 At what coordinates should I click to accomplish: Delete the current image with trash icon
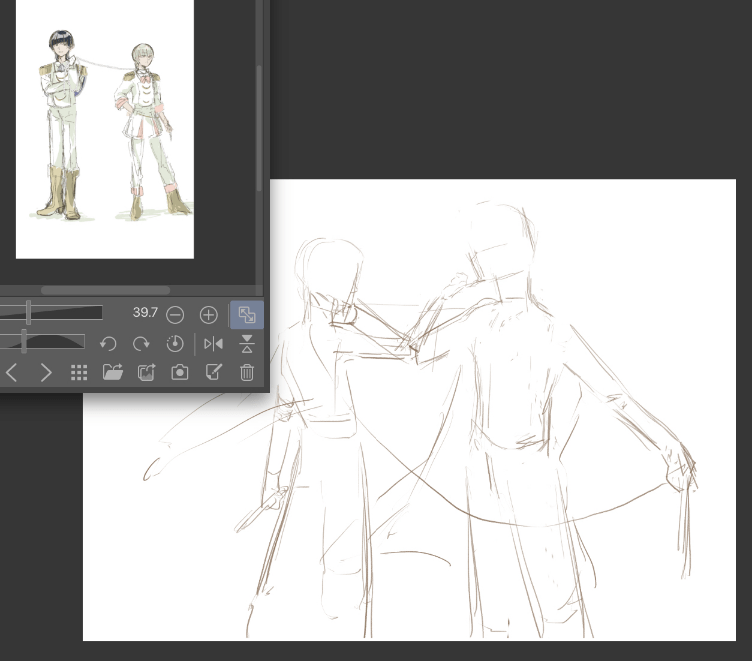[x=247, y=373]
